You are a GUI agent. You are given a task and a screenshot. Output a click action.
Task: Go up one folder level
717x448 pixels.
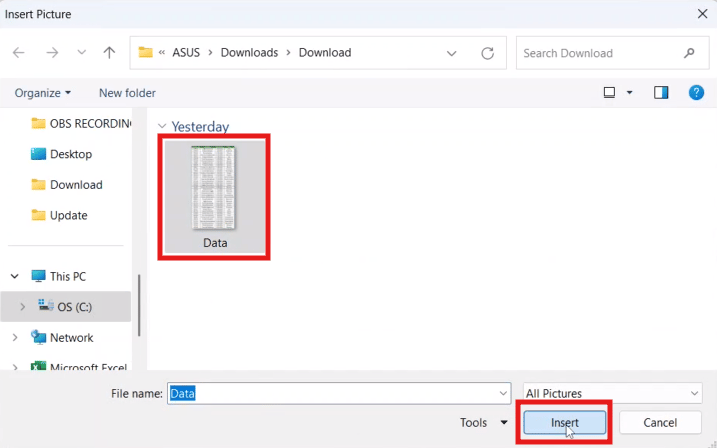(x=109, y=53)
